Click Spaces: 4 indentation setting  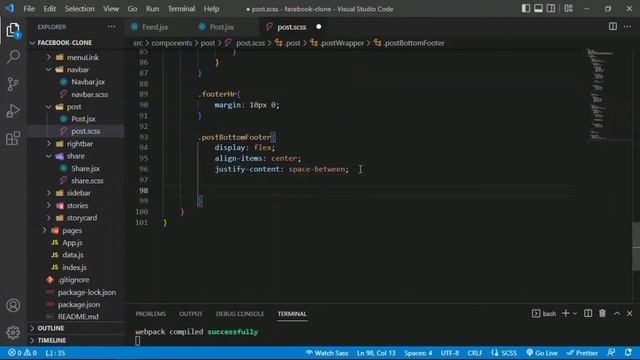418,353
